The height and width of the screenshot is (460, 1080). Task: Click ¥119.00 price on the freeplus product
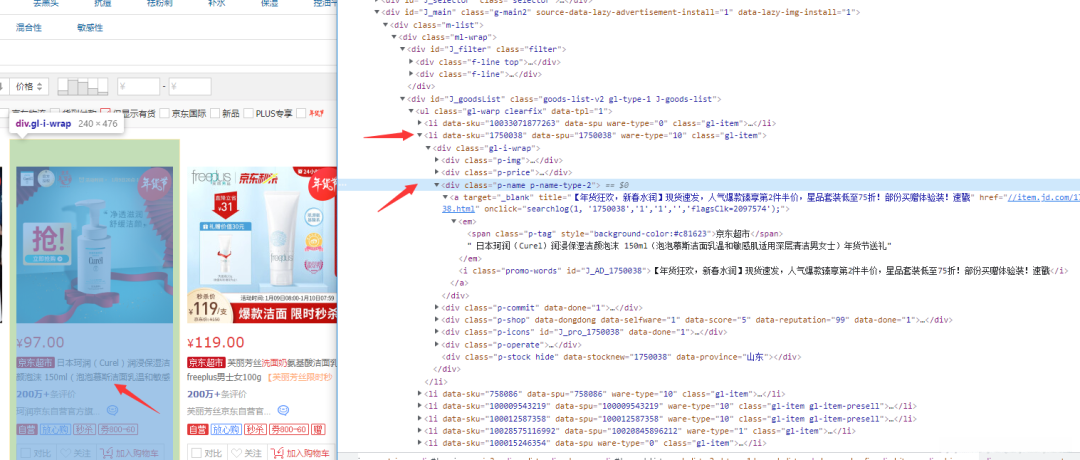216,342
